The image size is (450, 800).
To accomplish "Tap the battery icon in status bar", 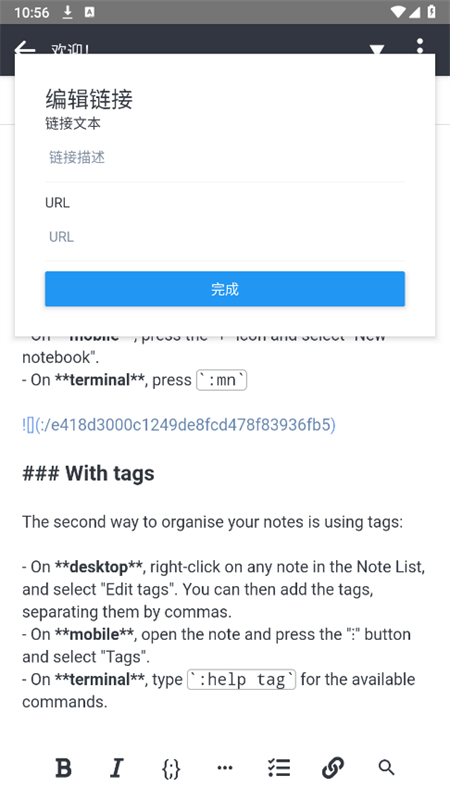I will click(x=432, y=12).
